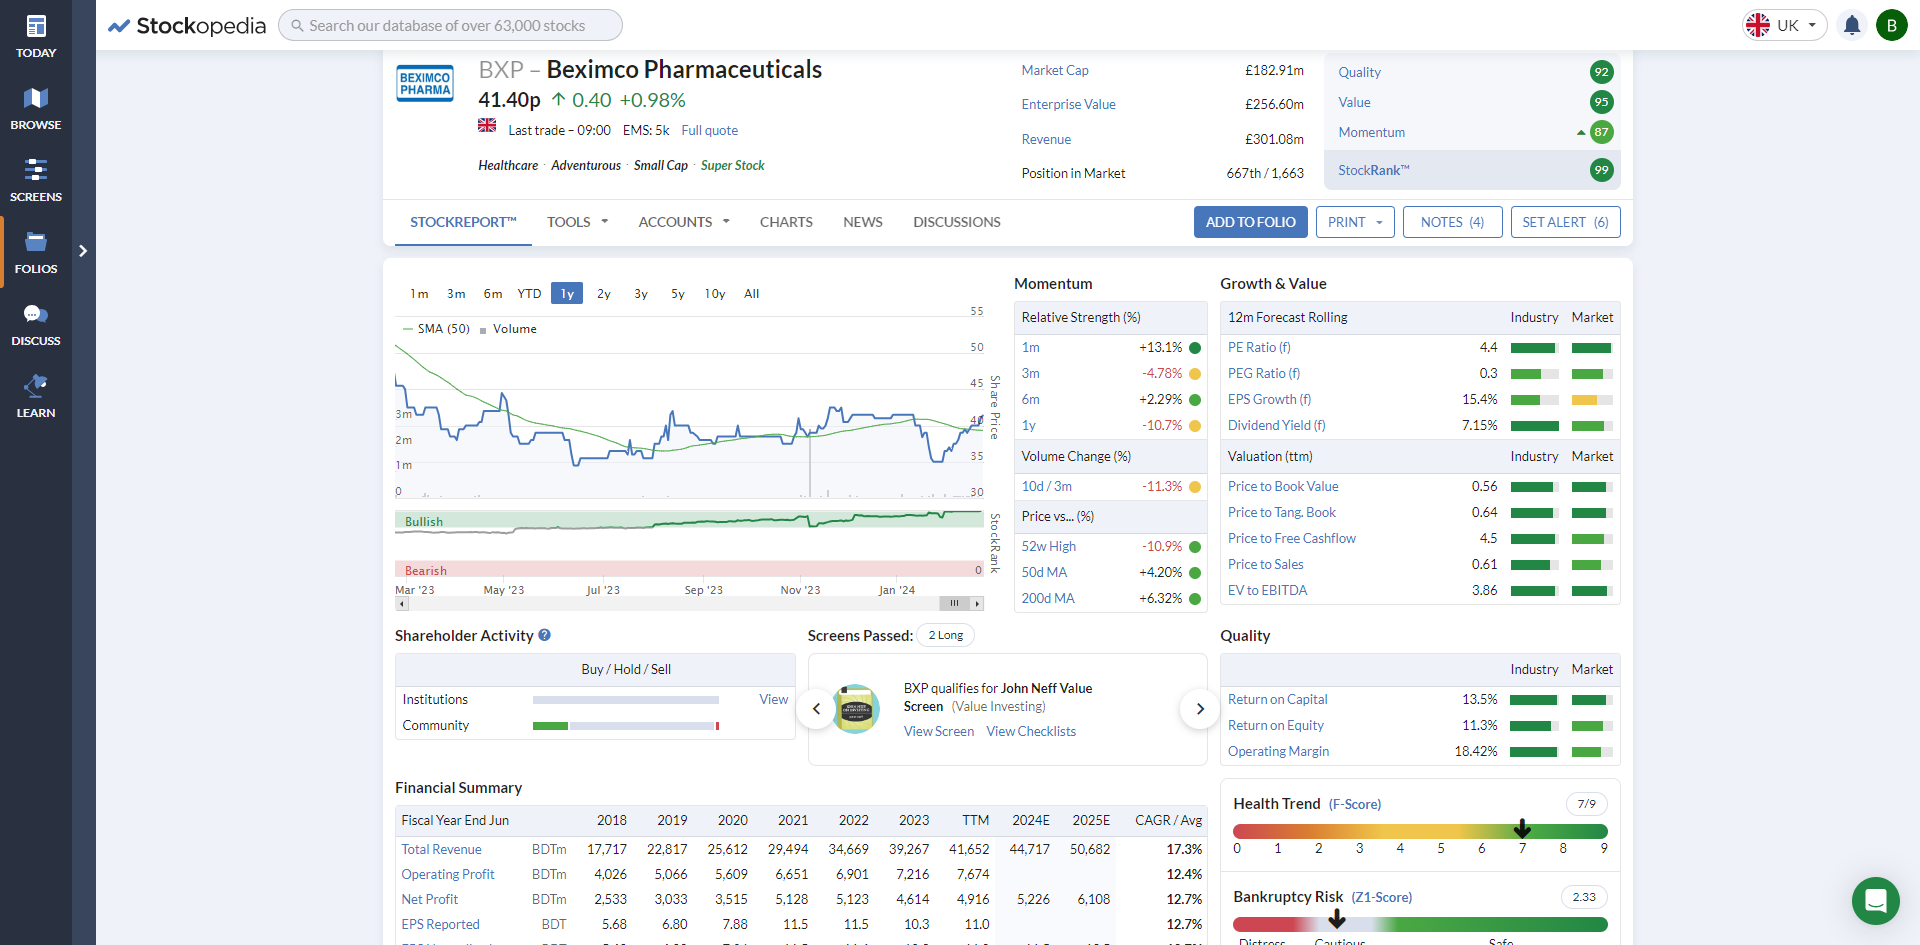Click the John Neff screen avatar
The width and height of the screenshot is (1920, 945).
(x=856, y=709)
